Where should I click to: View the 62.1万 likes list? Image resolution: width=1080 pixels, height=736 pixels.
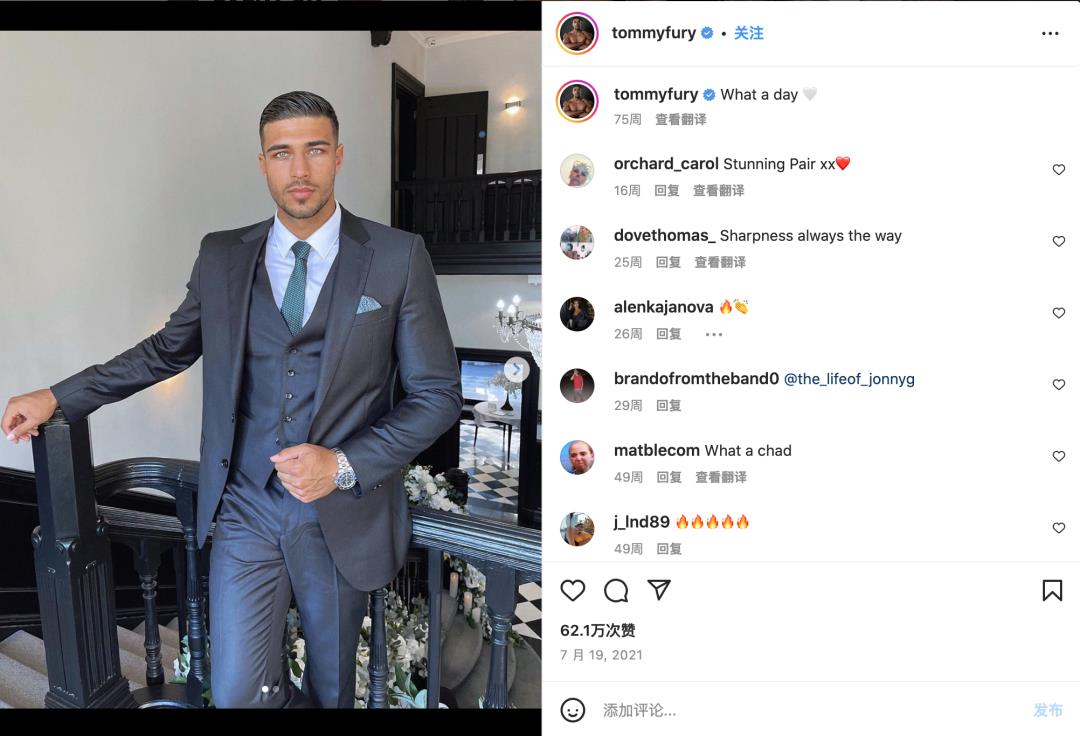tap(597, 630)
